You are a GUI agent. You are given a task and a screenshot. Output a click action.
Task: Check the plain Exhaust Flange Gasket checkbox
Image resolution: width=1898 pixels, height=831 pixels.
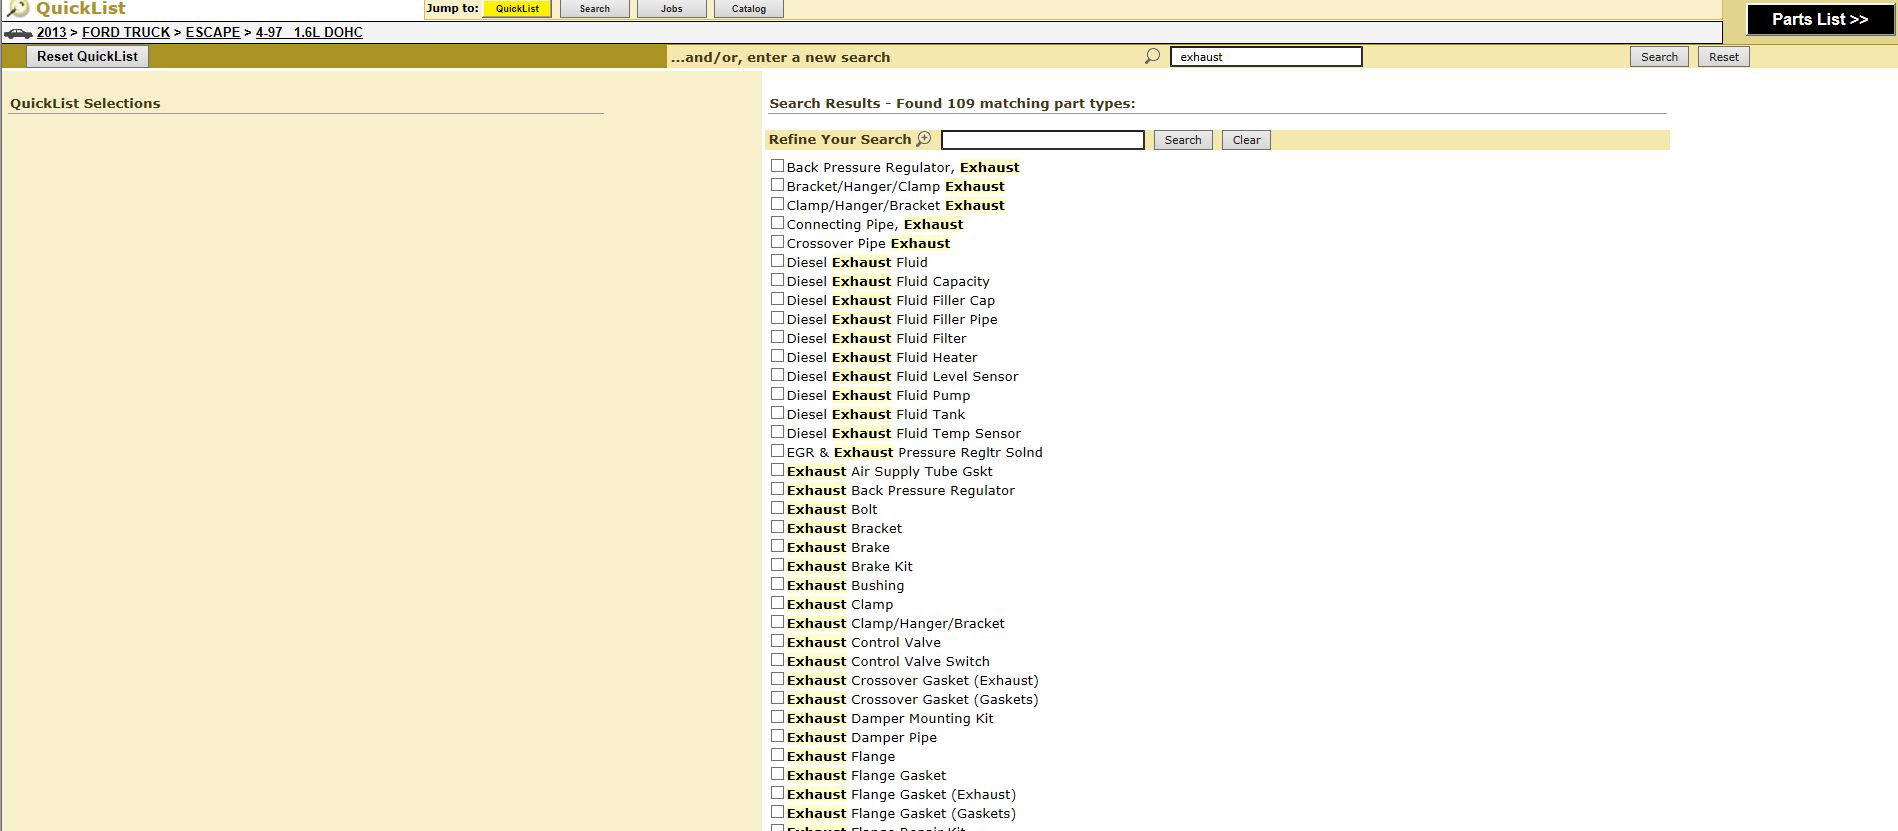point(777,774)
